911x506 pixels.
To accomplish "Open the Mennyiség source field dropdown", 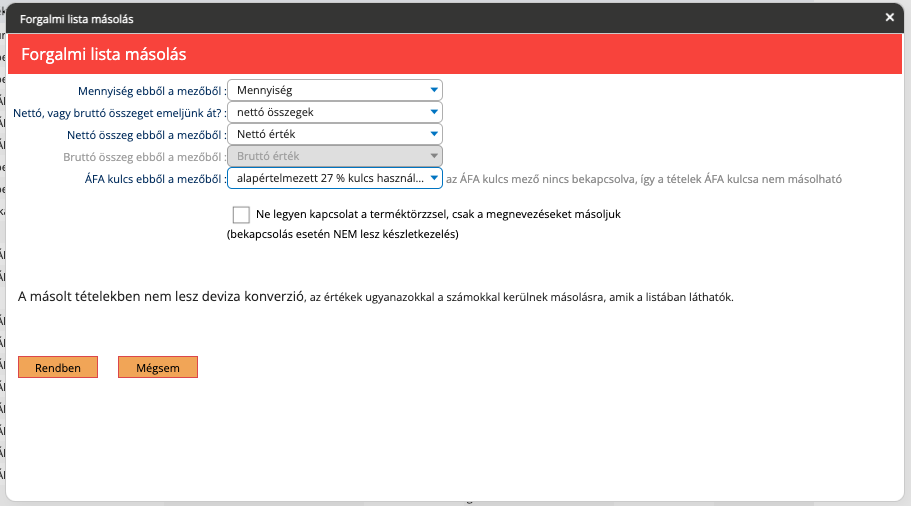I will click(335, 90).
